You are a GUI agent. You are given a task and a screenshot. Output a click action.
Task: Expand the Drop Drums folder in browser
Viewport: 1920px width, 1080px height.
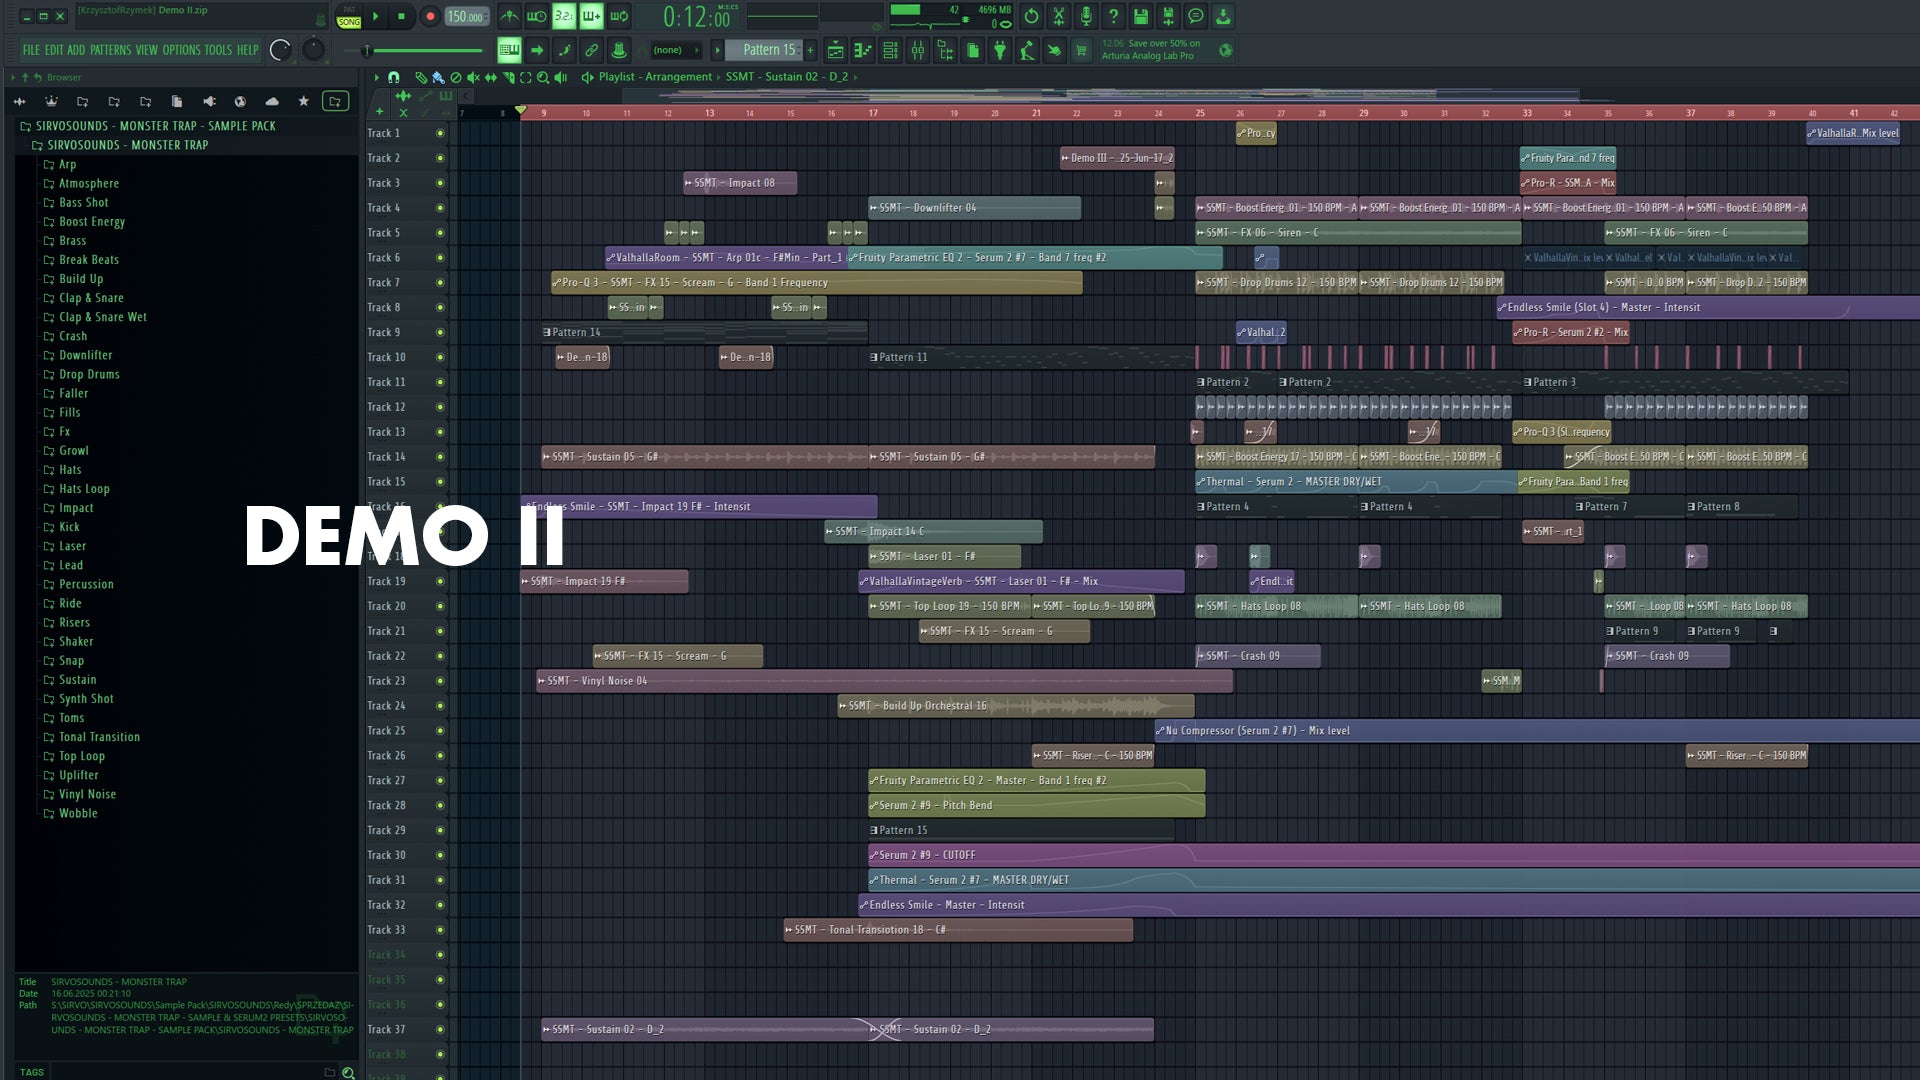(89, 374)
